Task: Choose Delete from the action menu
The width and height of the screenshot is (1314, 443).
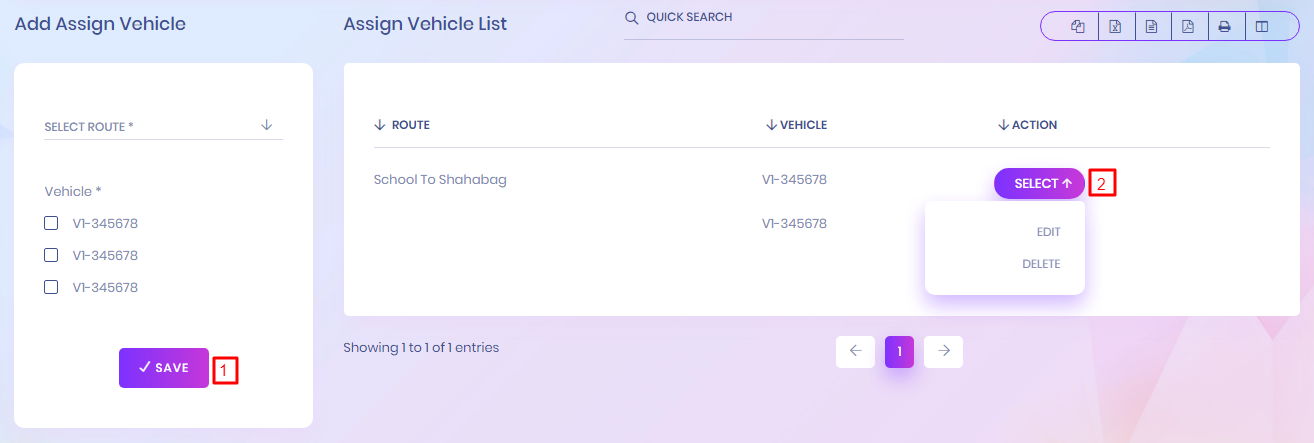Action: pos(1040,264)
